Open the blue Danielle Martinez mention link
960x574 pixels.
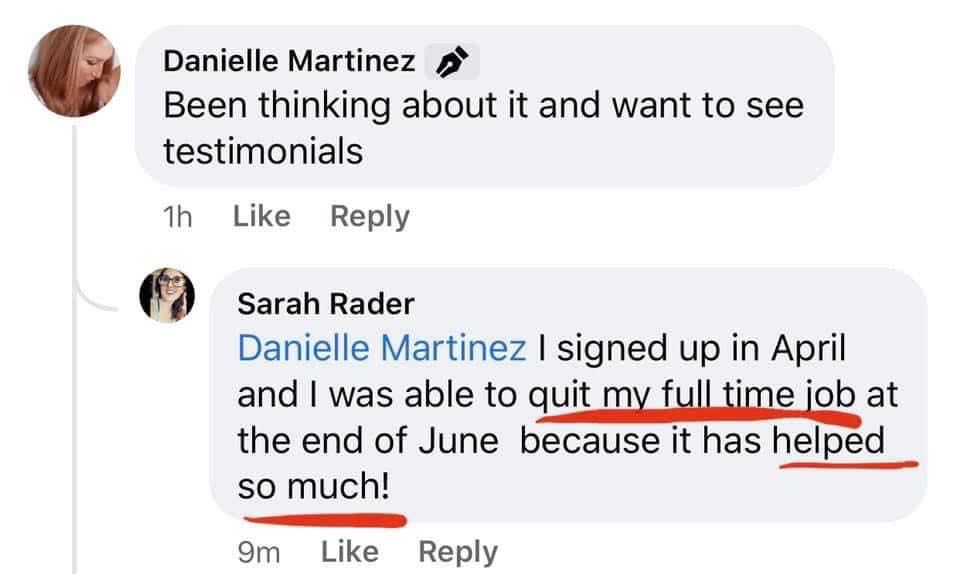(381, 348)
